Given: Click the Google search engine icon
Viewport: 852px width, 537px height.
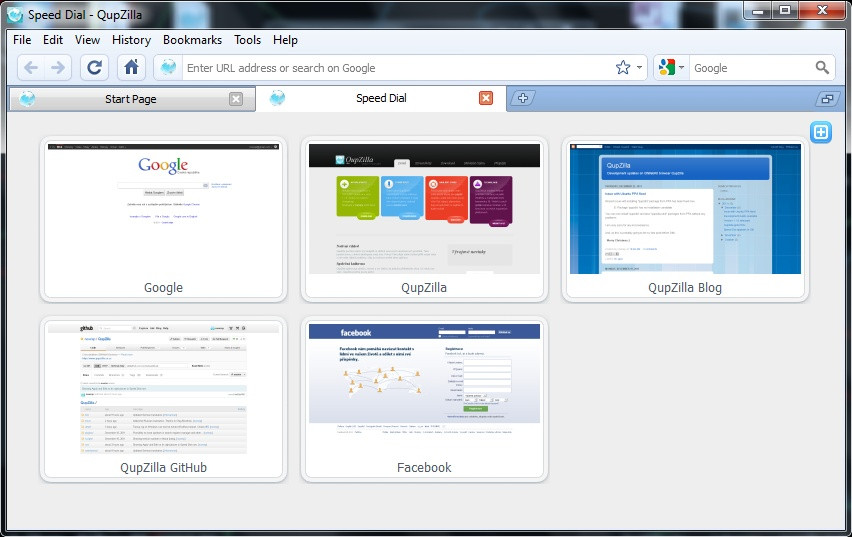Looking at the screenshot, I should click(666, 67).
